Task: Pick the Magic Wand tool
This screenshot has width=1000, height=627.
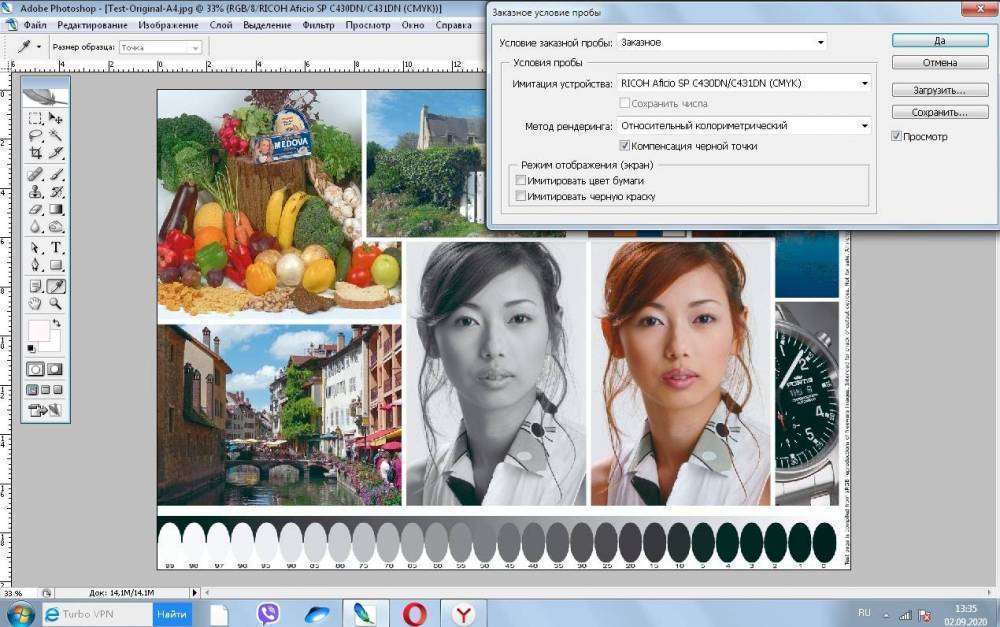Action: 57,135
